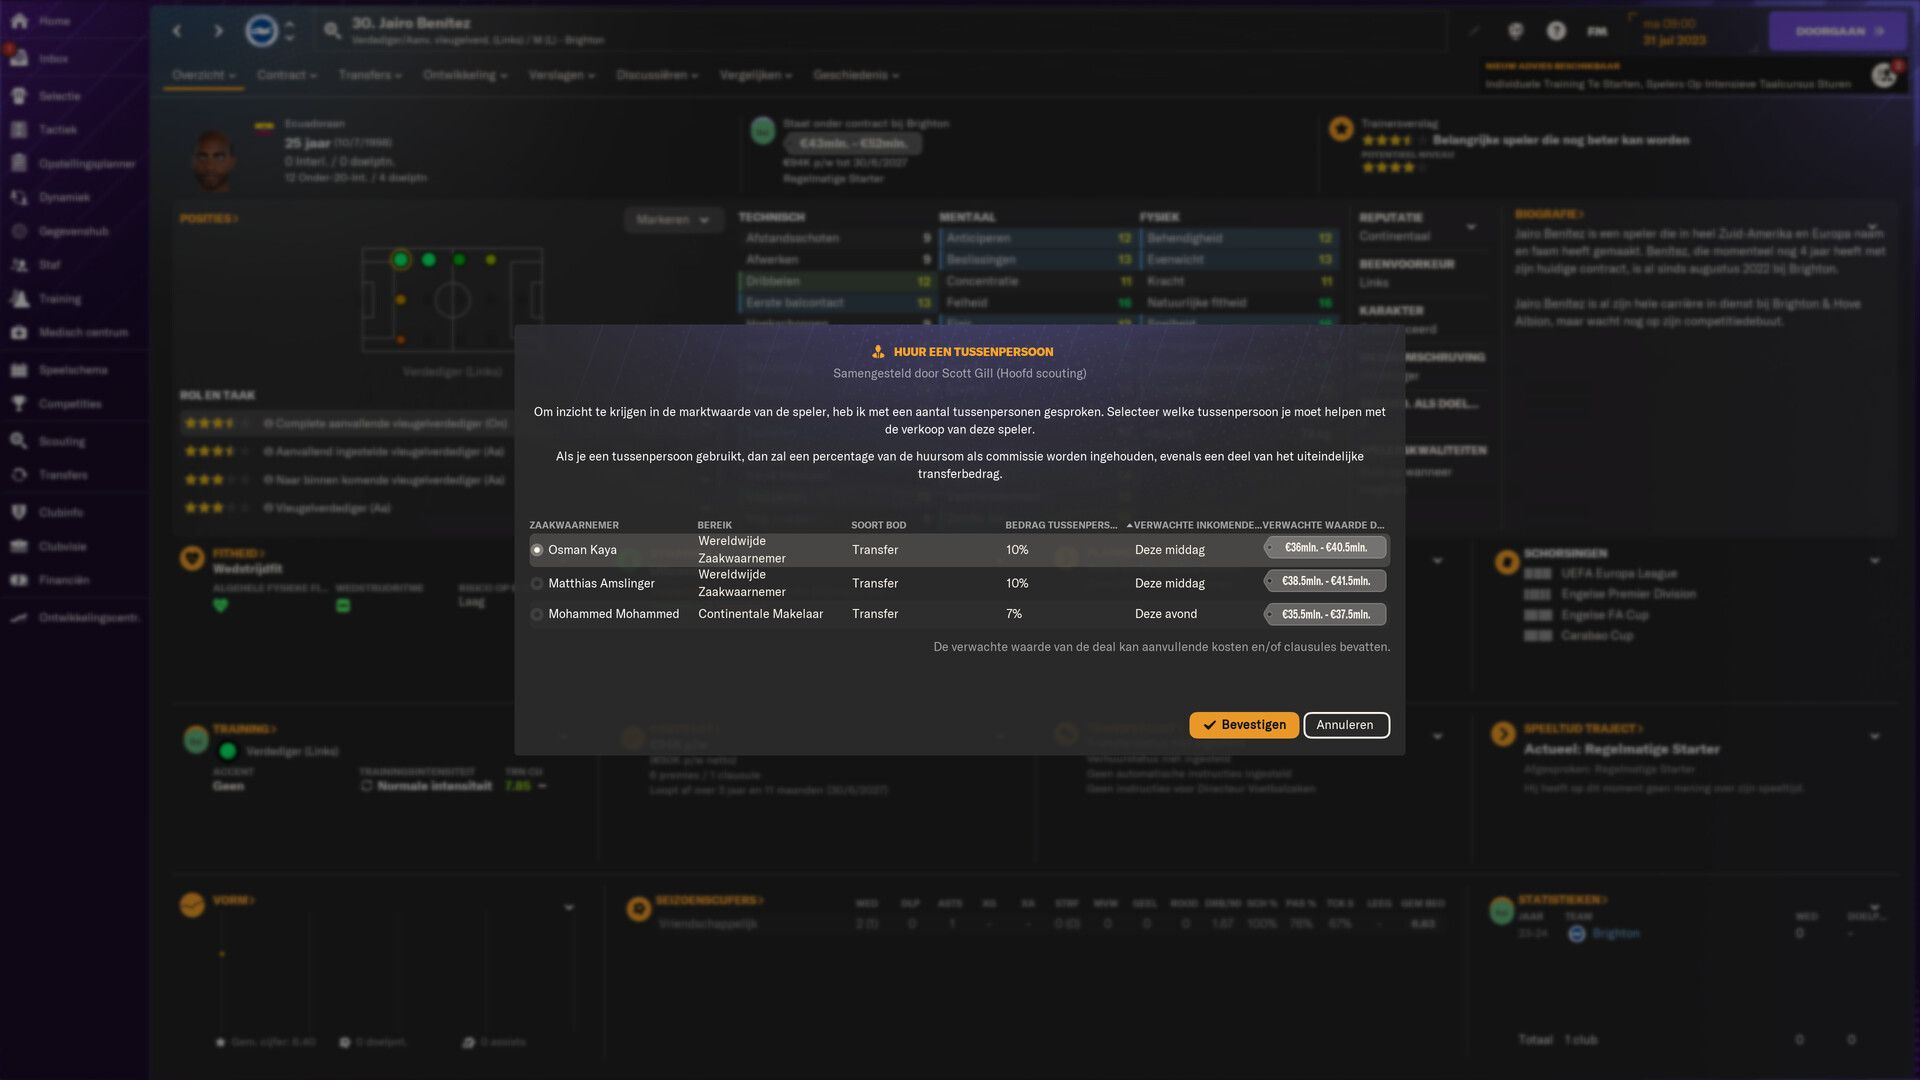The width and height of the screenshot is (1920, 1080).
Task: Click the Doorgaan continue button
Action: (1838, 31)
